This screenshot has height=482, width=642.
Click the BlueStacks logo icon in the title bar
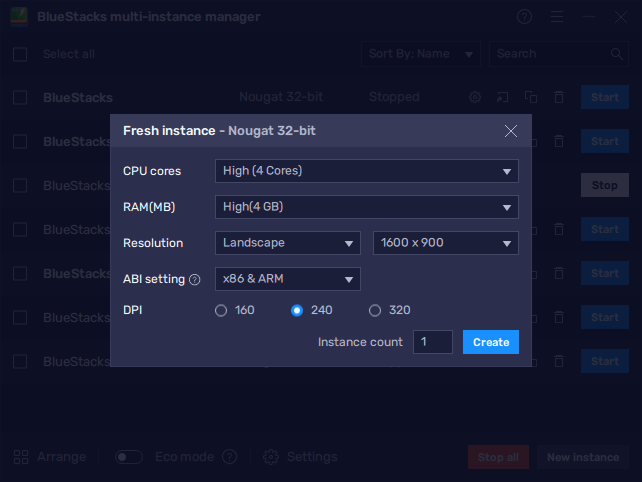19,17
